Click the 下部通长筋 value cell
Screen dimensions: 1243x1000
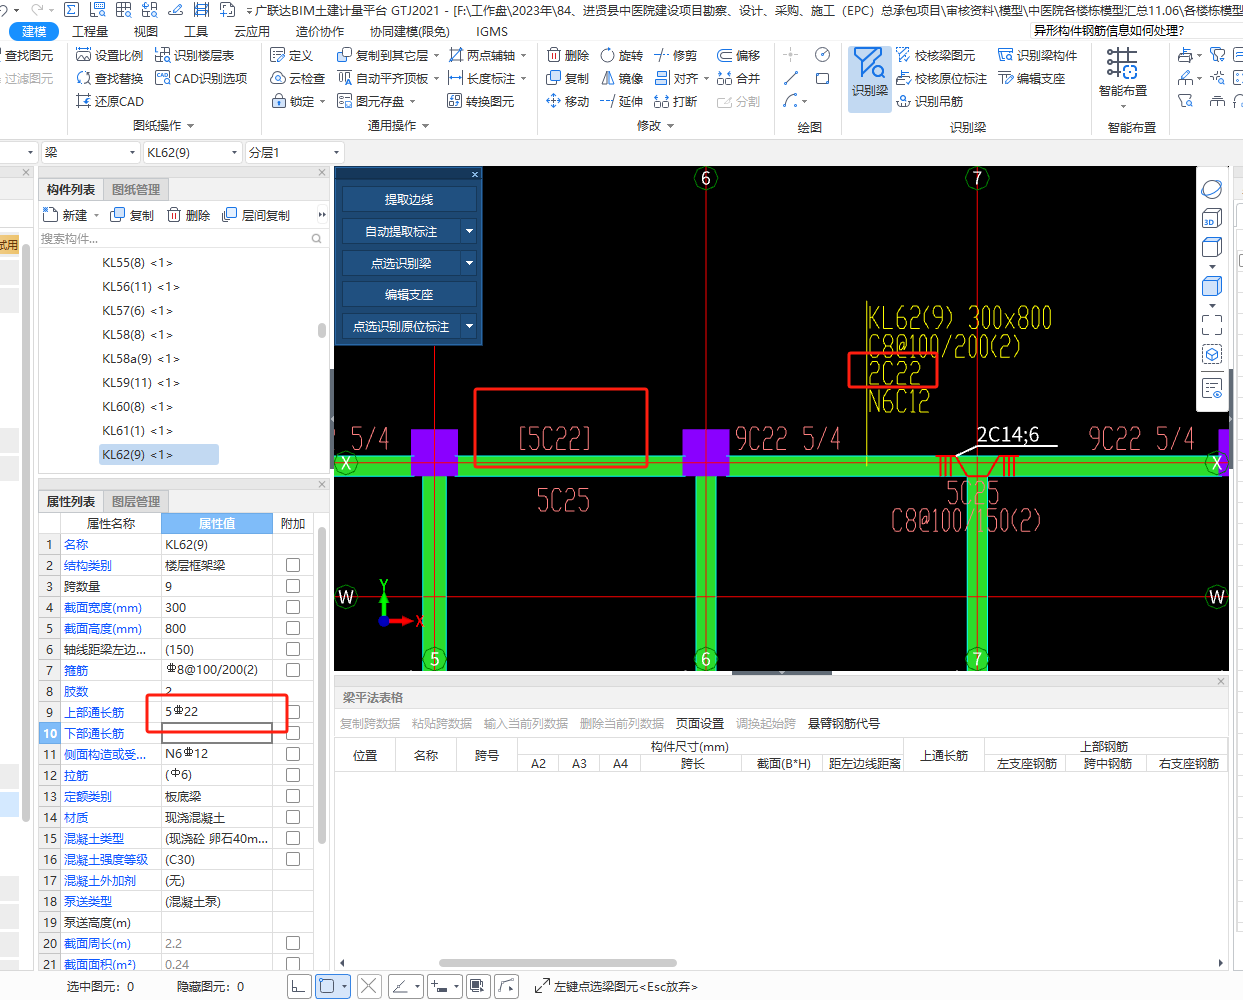tap(217, 733)
